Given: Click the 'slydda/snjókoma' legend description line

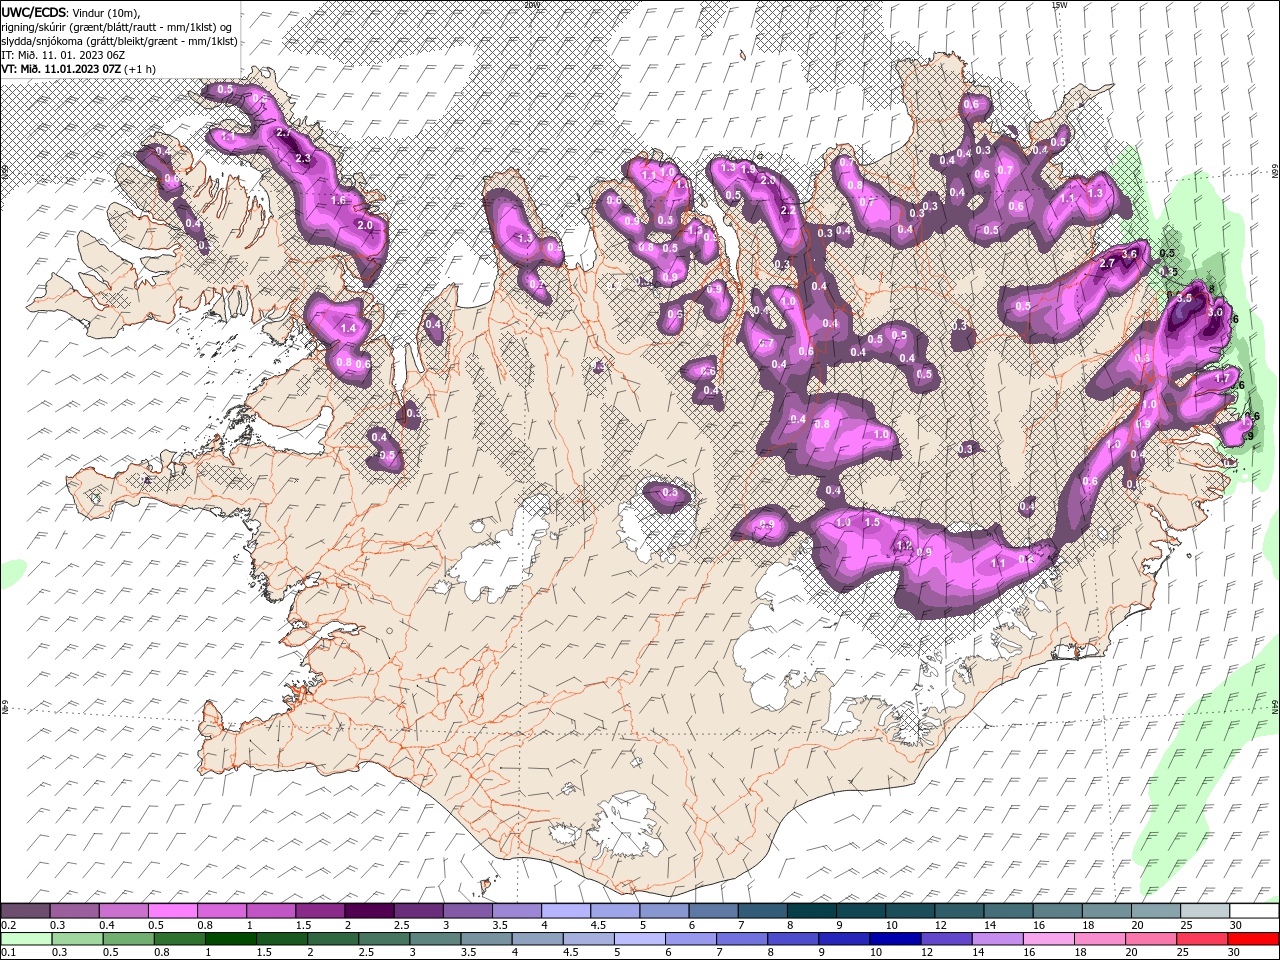Looking at the screenshot, I should click(x=119, y=40).
